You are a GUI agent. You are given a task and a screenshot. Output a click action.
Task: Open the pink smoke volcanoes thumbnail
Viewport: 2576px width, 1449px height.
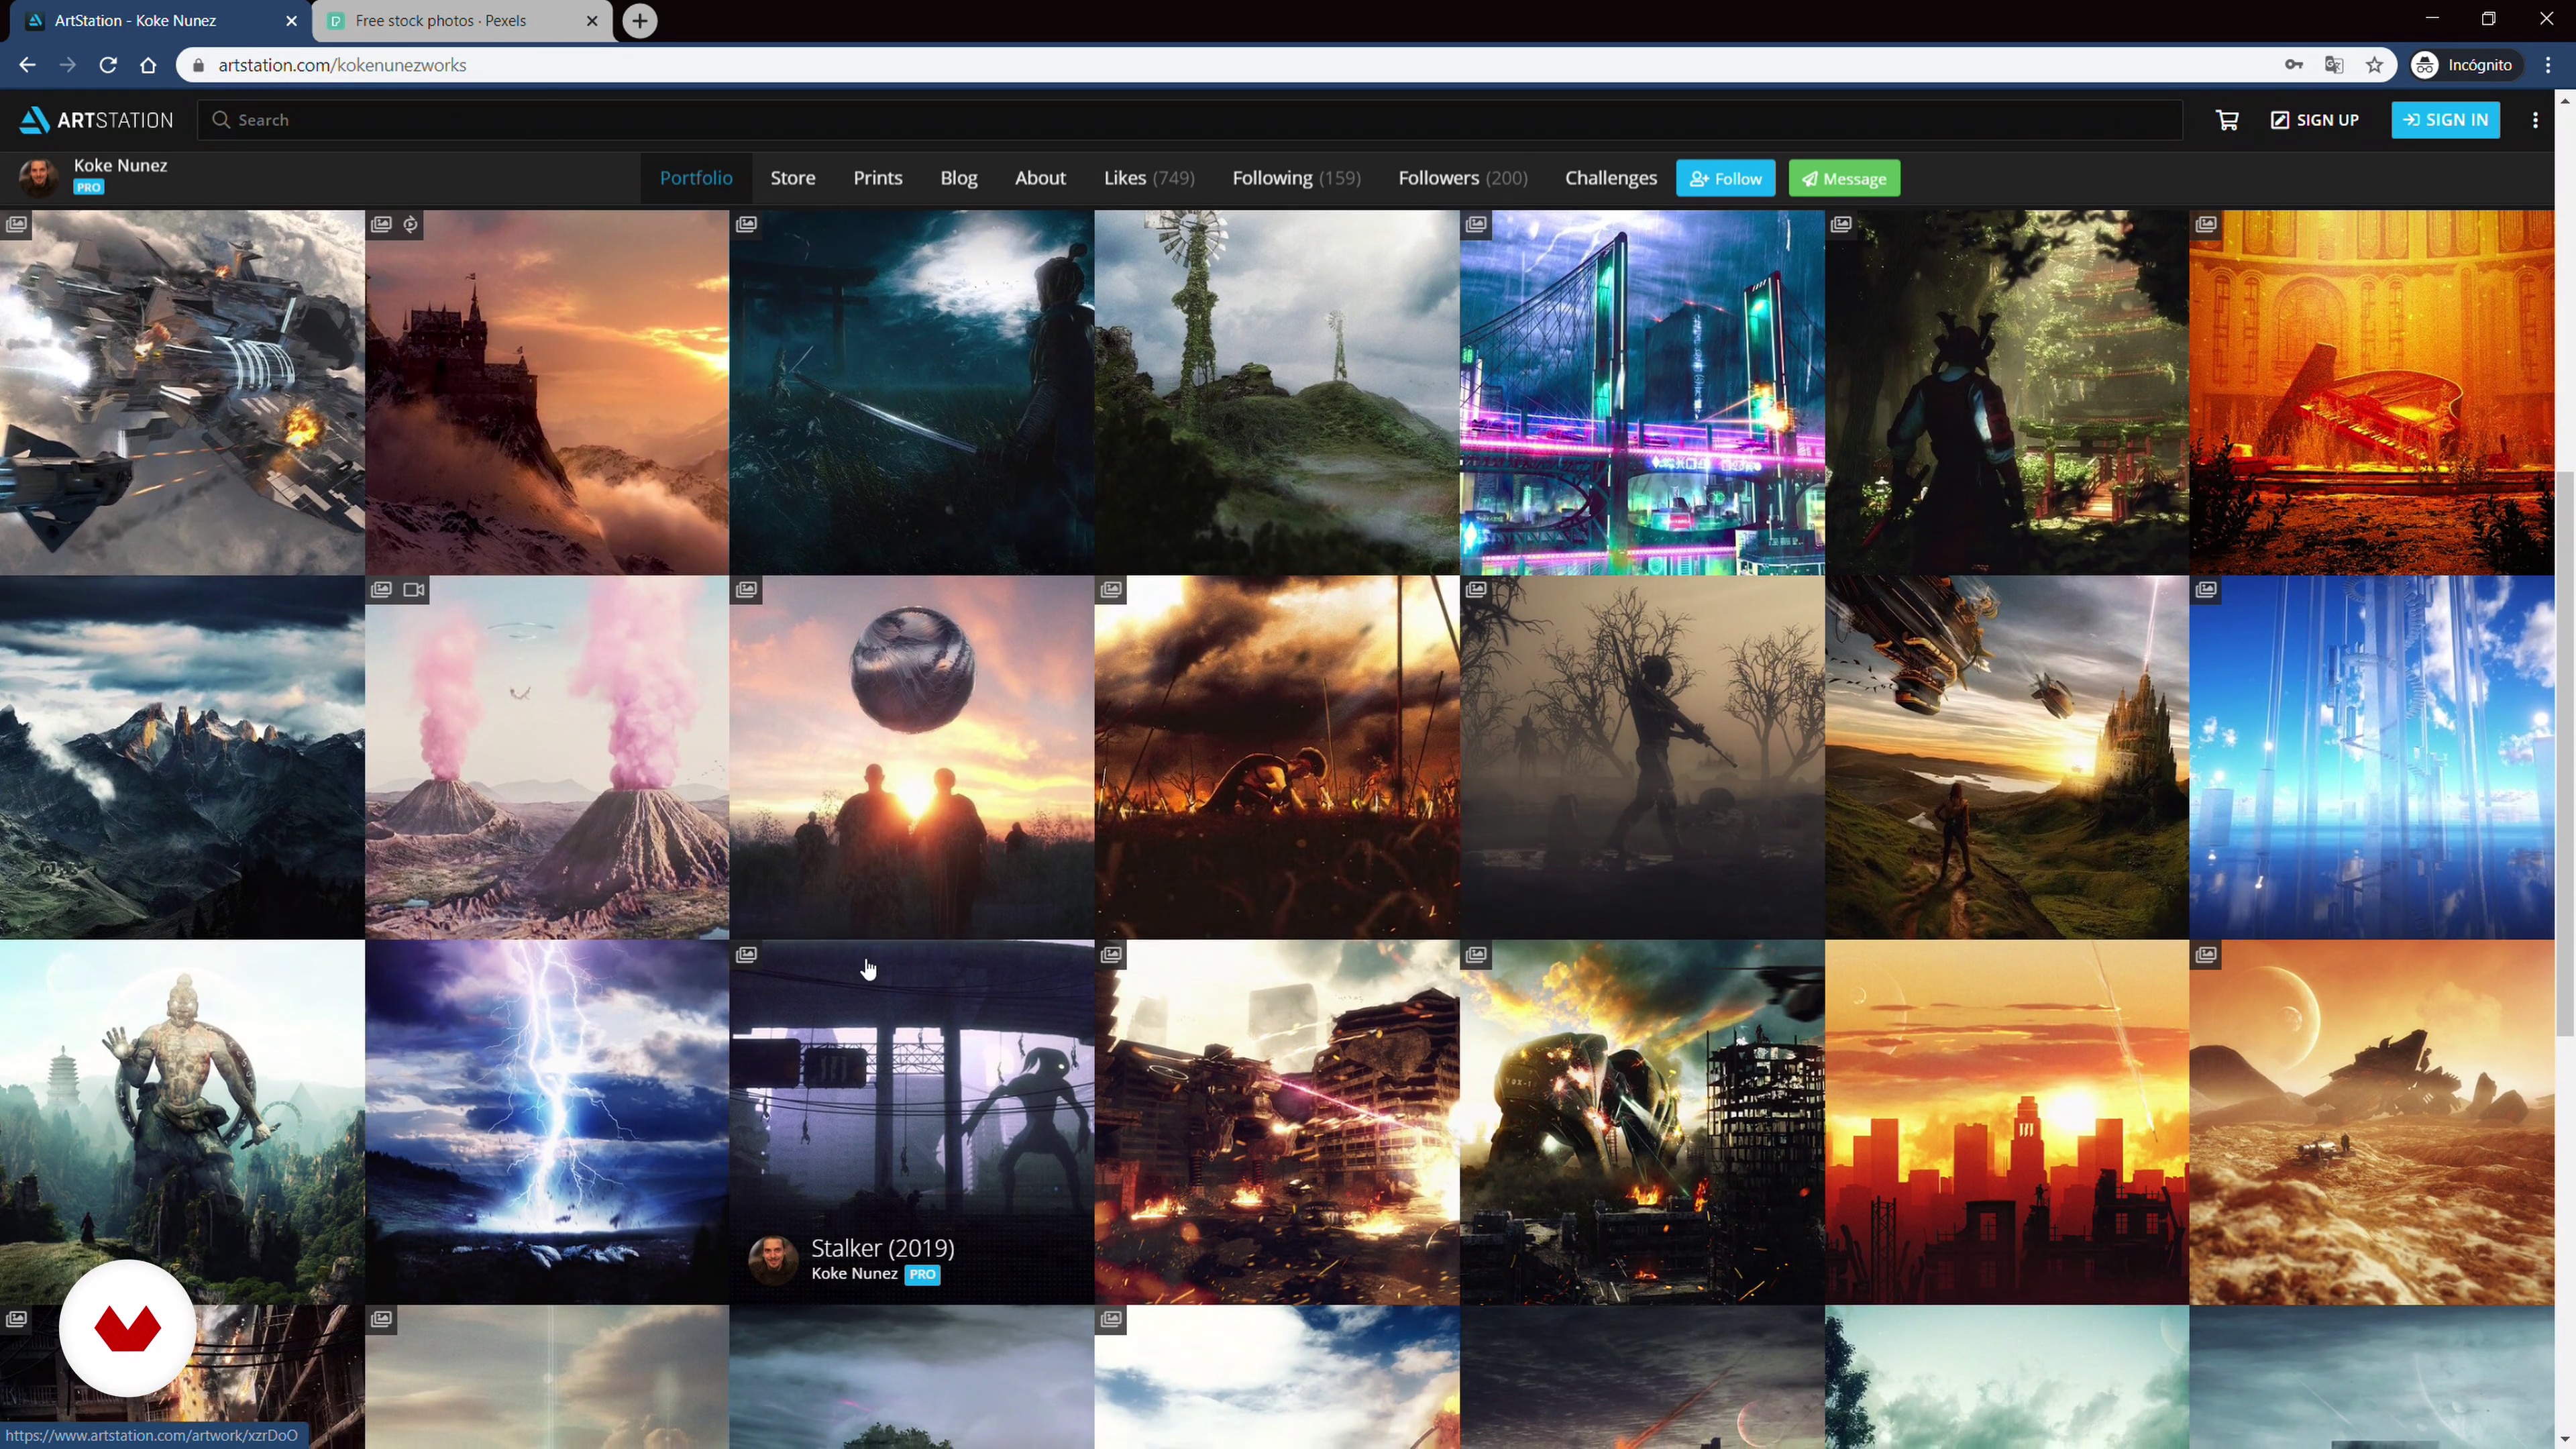point(547,757)
